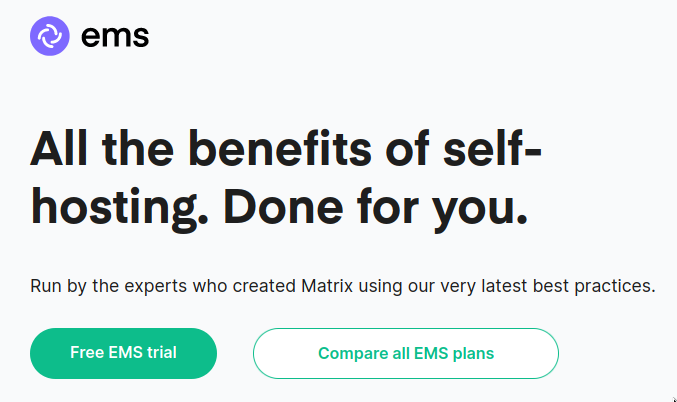Click the word 'self-' in the headline
This screenshot has width=677, height=402.
point(492,149)
